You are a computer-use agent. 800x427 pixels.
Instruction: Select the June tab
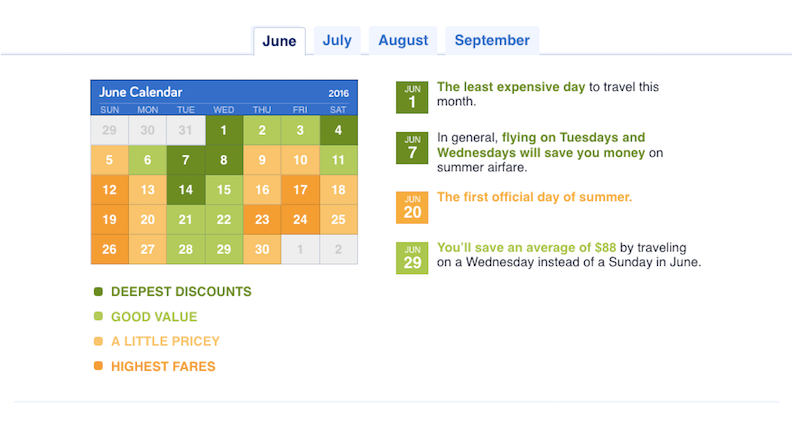tap(279, 41)
